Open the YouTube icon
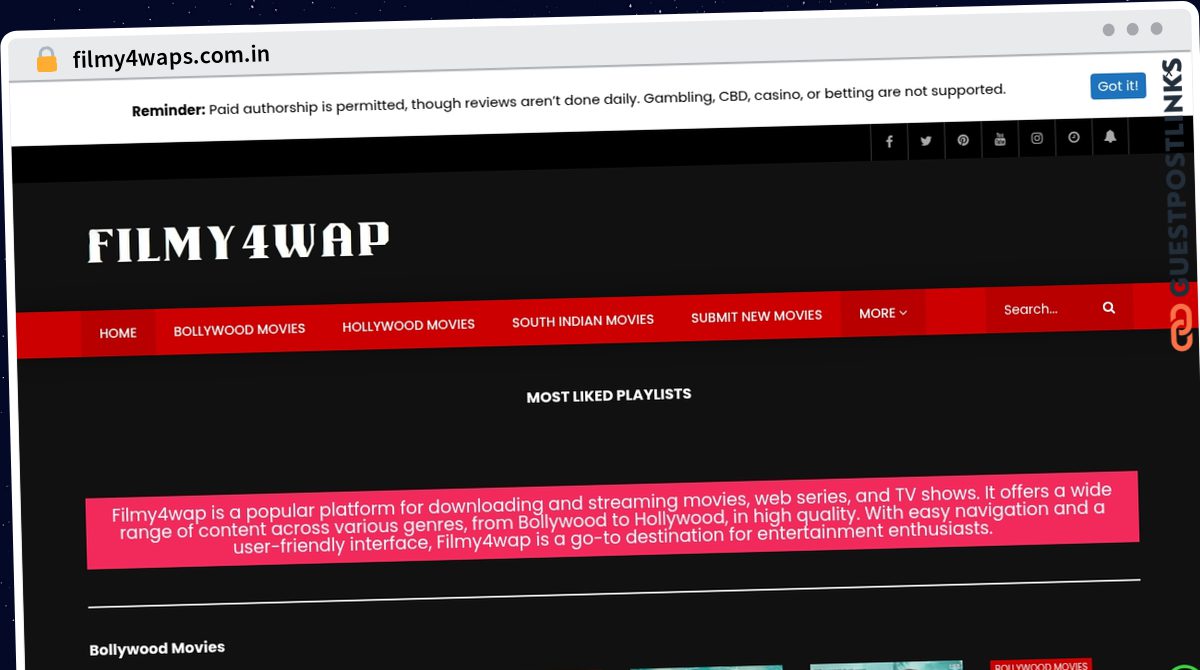This screenshot has height=670, width=1200. pos(1000,139)
